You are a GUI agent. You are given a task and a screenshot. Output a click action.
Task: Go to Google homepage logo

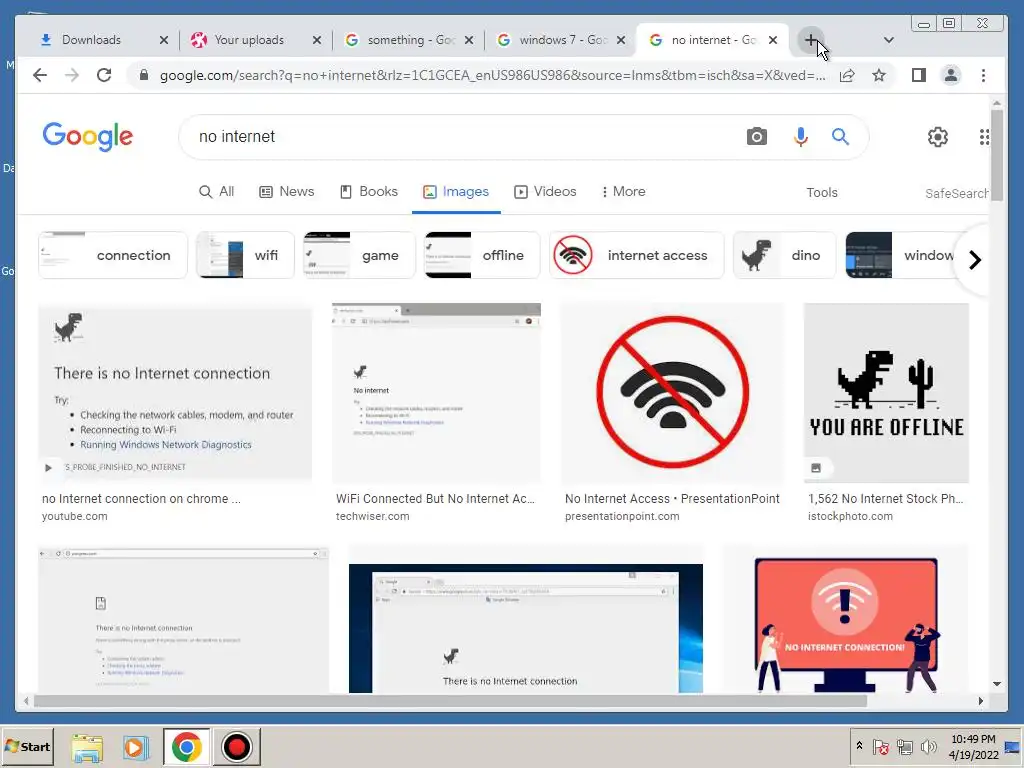(88, 136)
